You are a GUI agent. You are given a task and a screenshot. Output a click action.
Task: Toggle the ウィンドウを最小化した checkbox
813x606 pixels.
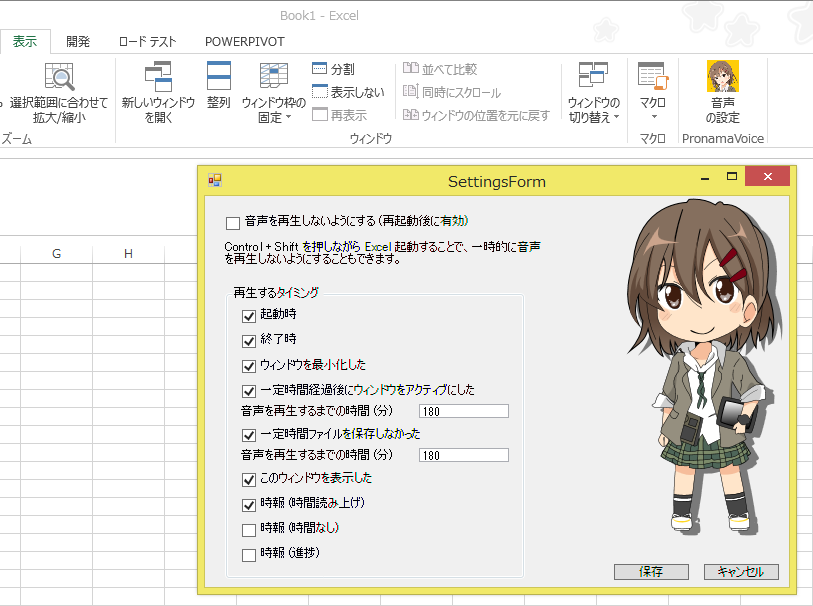pyautogui.click(x=249, y=365)
